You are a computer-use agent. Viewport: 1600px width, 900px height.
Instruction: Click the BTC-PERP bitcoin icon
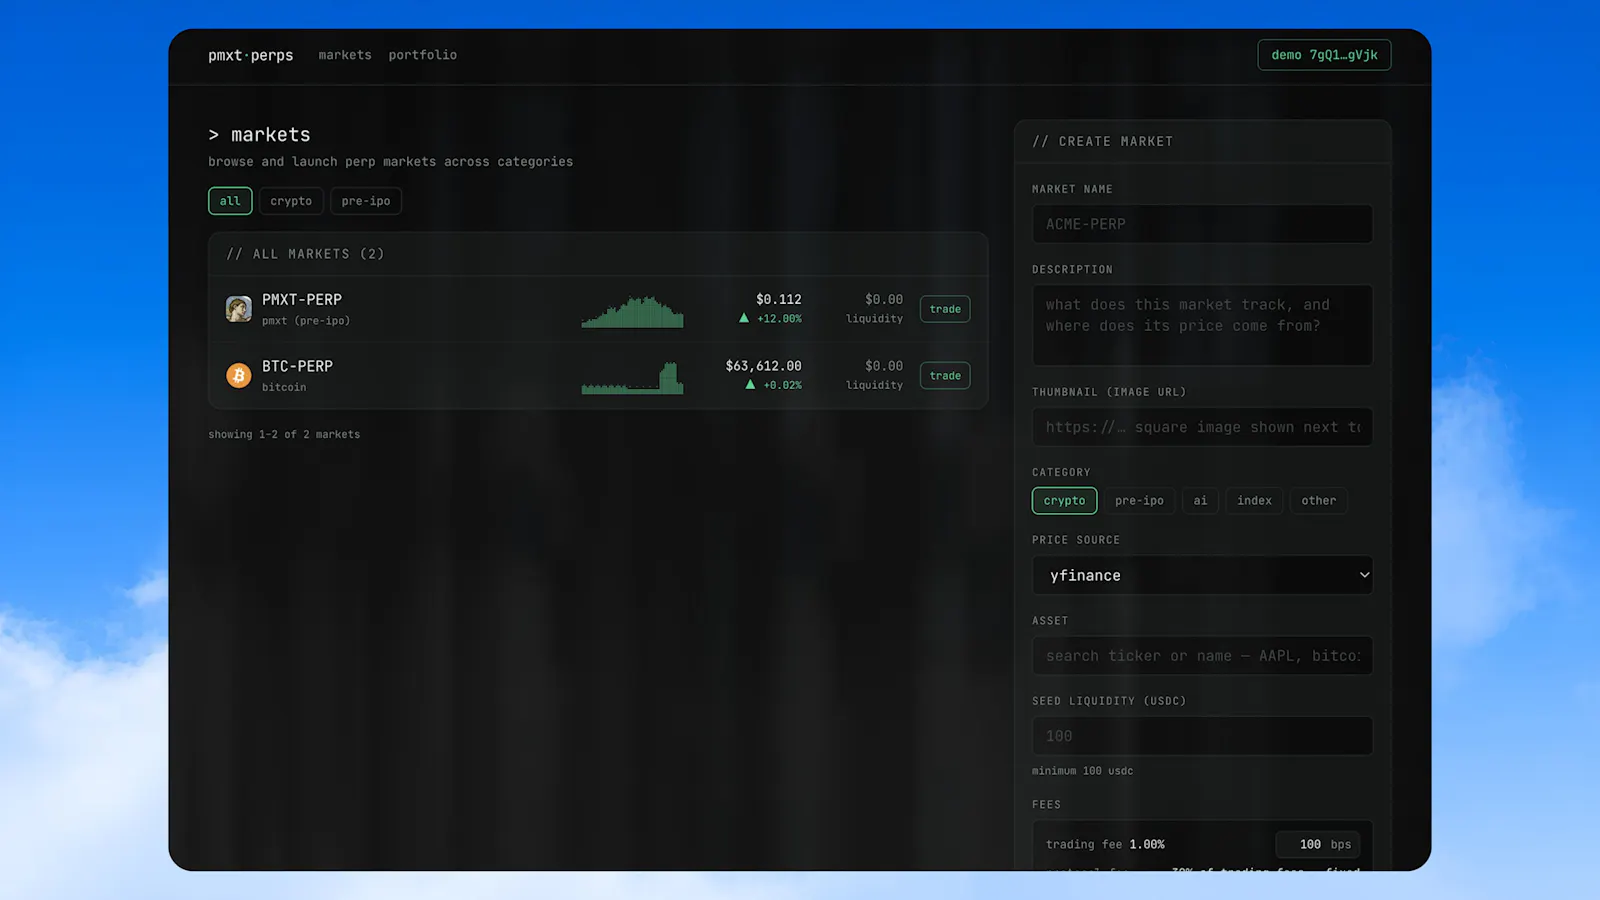(238, 376)
